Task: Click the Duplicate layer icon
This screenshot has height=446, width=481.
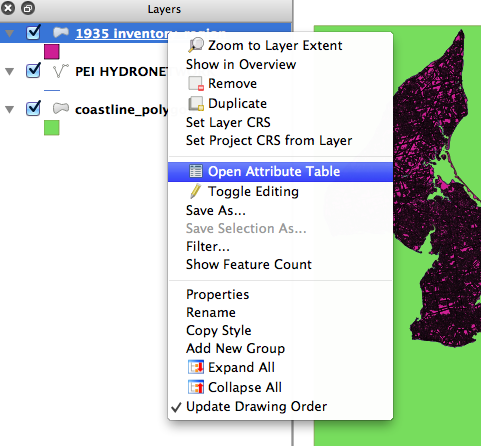Action: click(x=196, y=103)
